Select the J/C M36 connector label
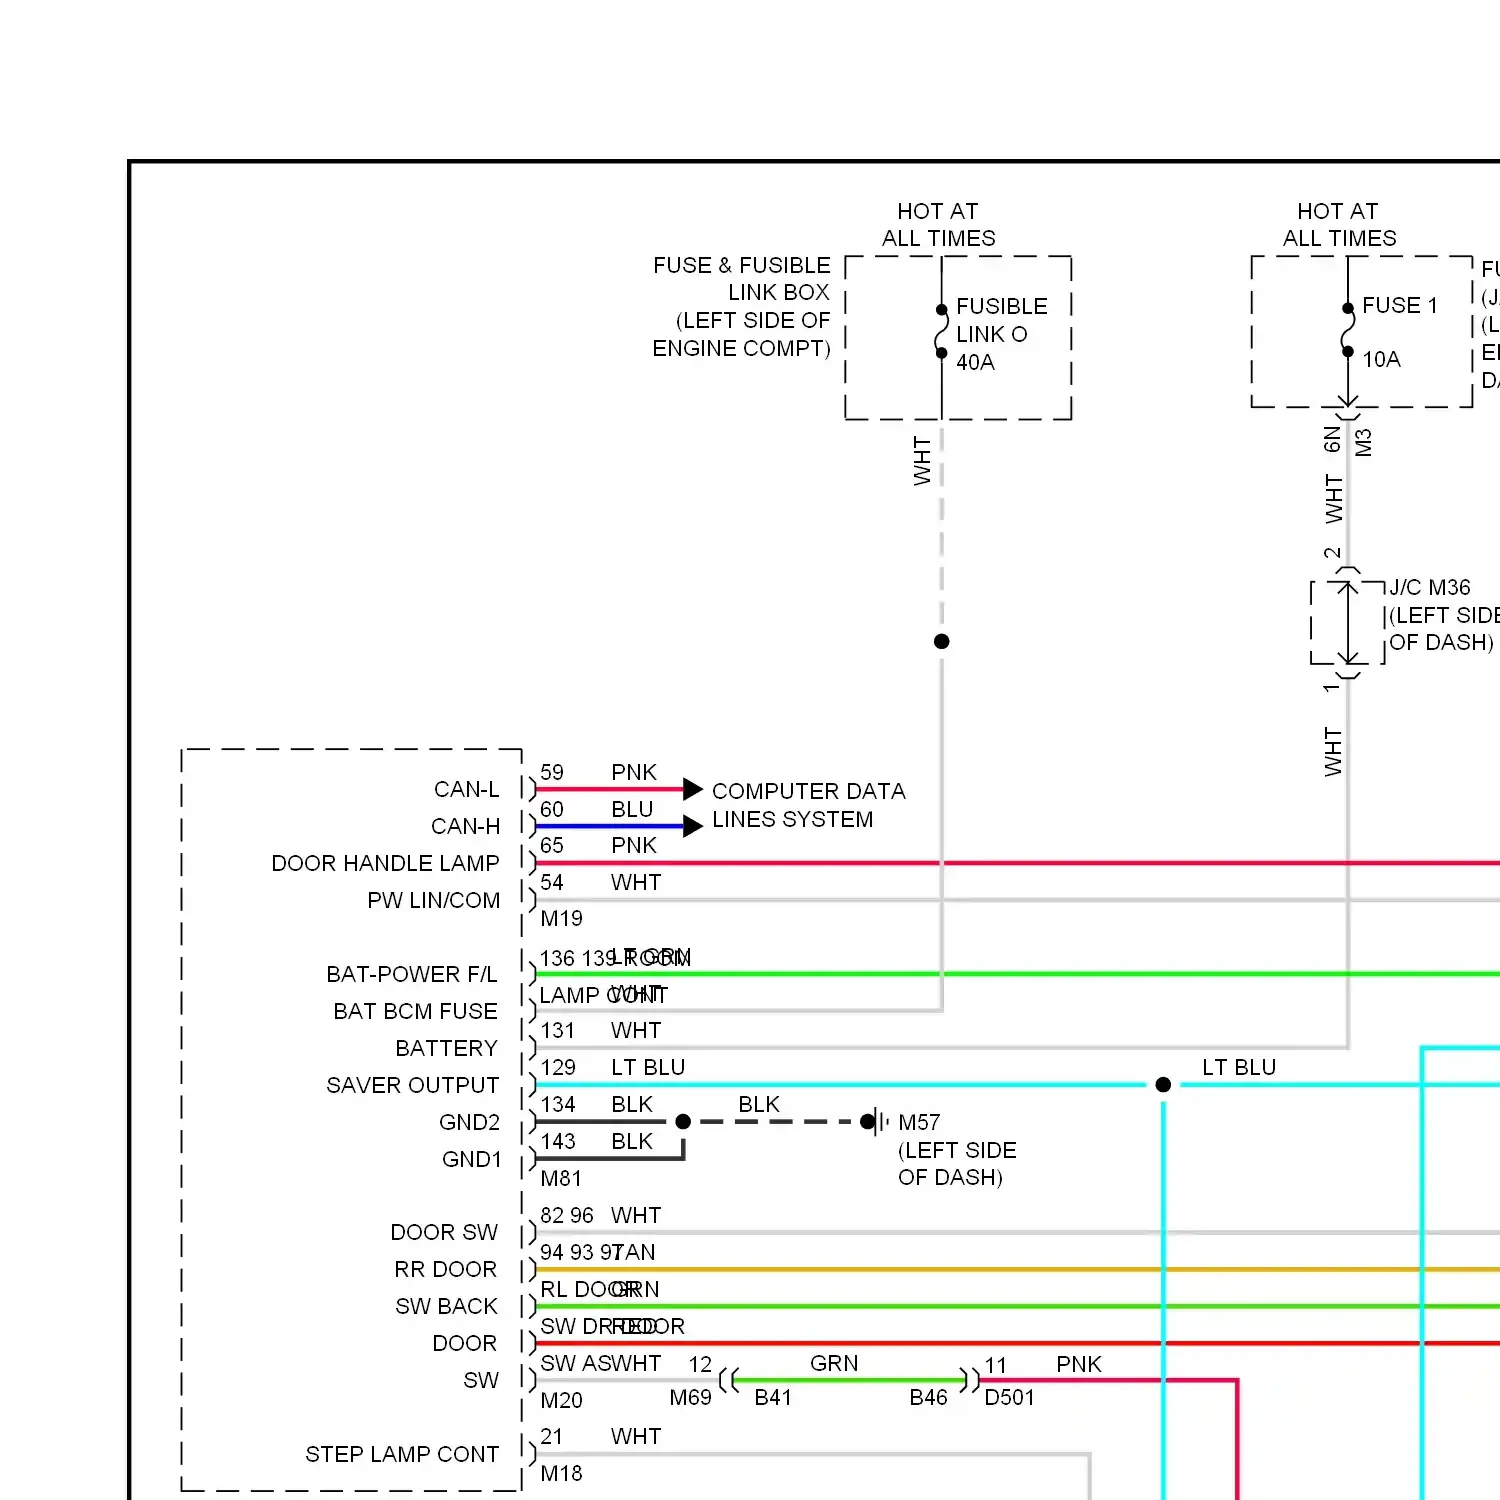Screen dimensions: 1500x1500 click(1429, 587)
